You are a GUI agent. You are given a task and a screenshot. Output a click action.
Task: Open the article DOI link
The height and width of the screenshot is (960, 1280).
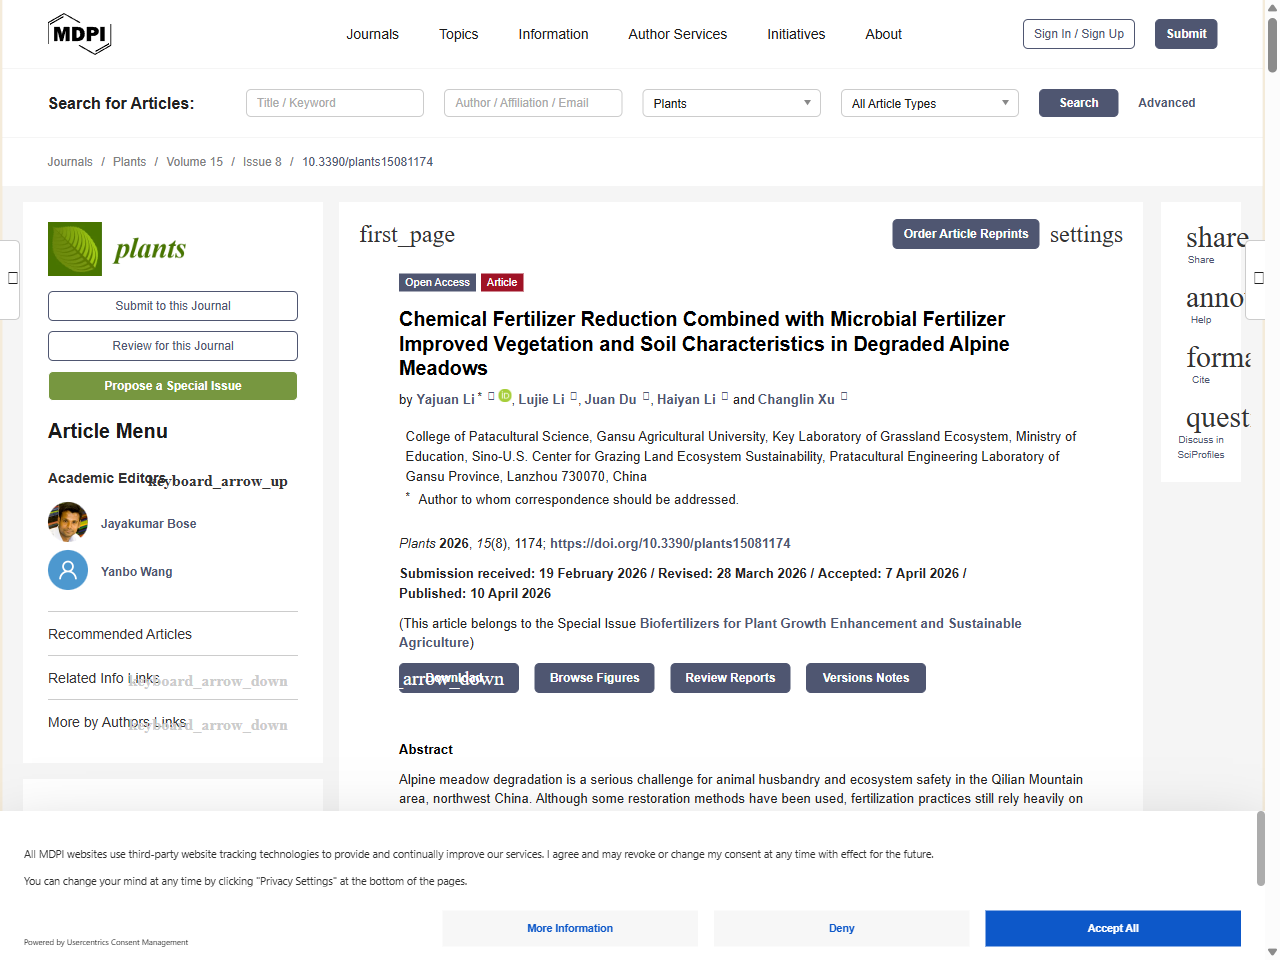click(x=670, y=544)
